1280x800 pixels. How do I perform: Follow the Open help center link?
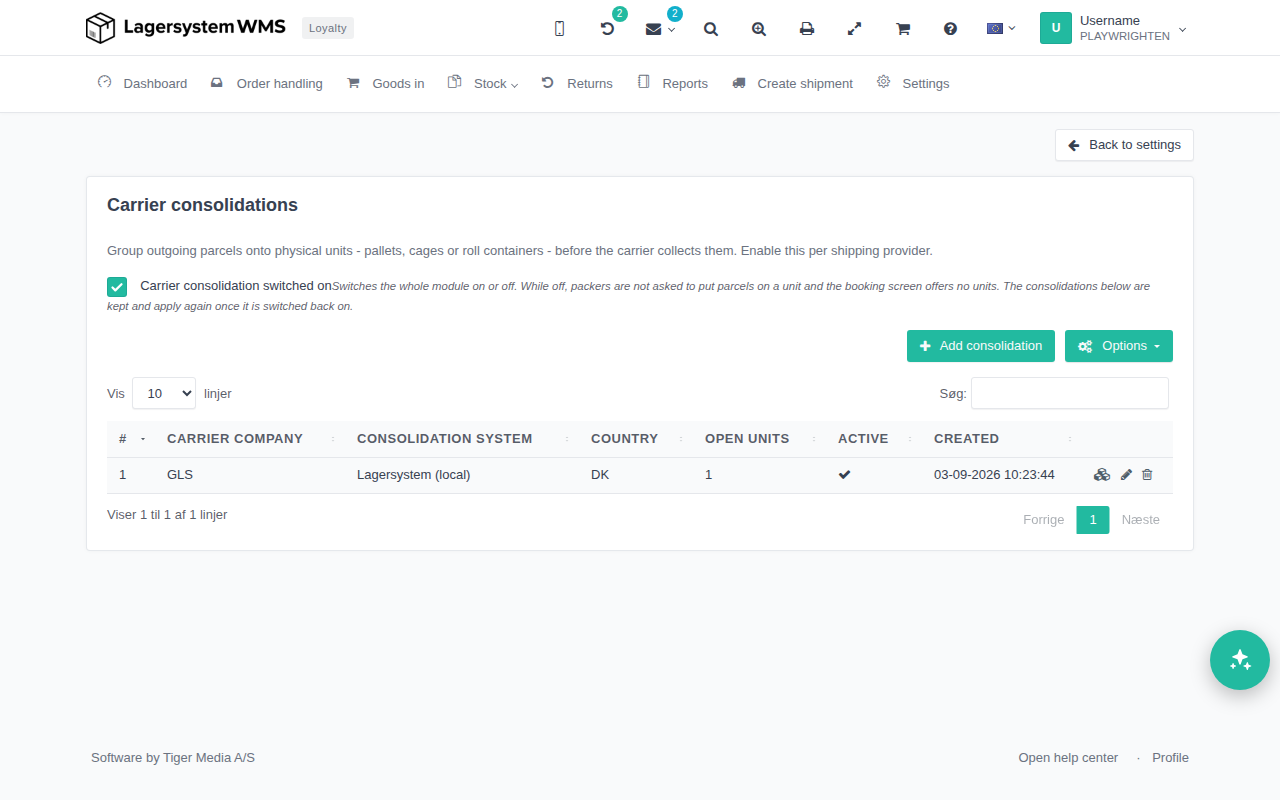pos(1068,758)
